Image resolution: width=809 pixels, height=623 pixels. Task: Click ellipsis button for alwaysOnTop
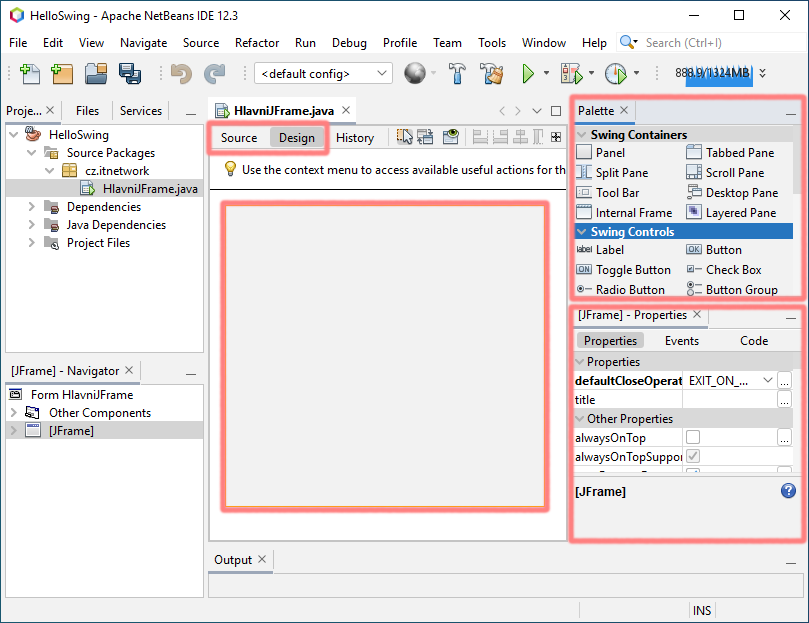pyautogui.click(x=784, y=438)
